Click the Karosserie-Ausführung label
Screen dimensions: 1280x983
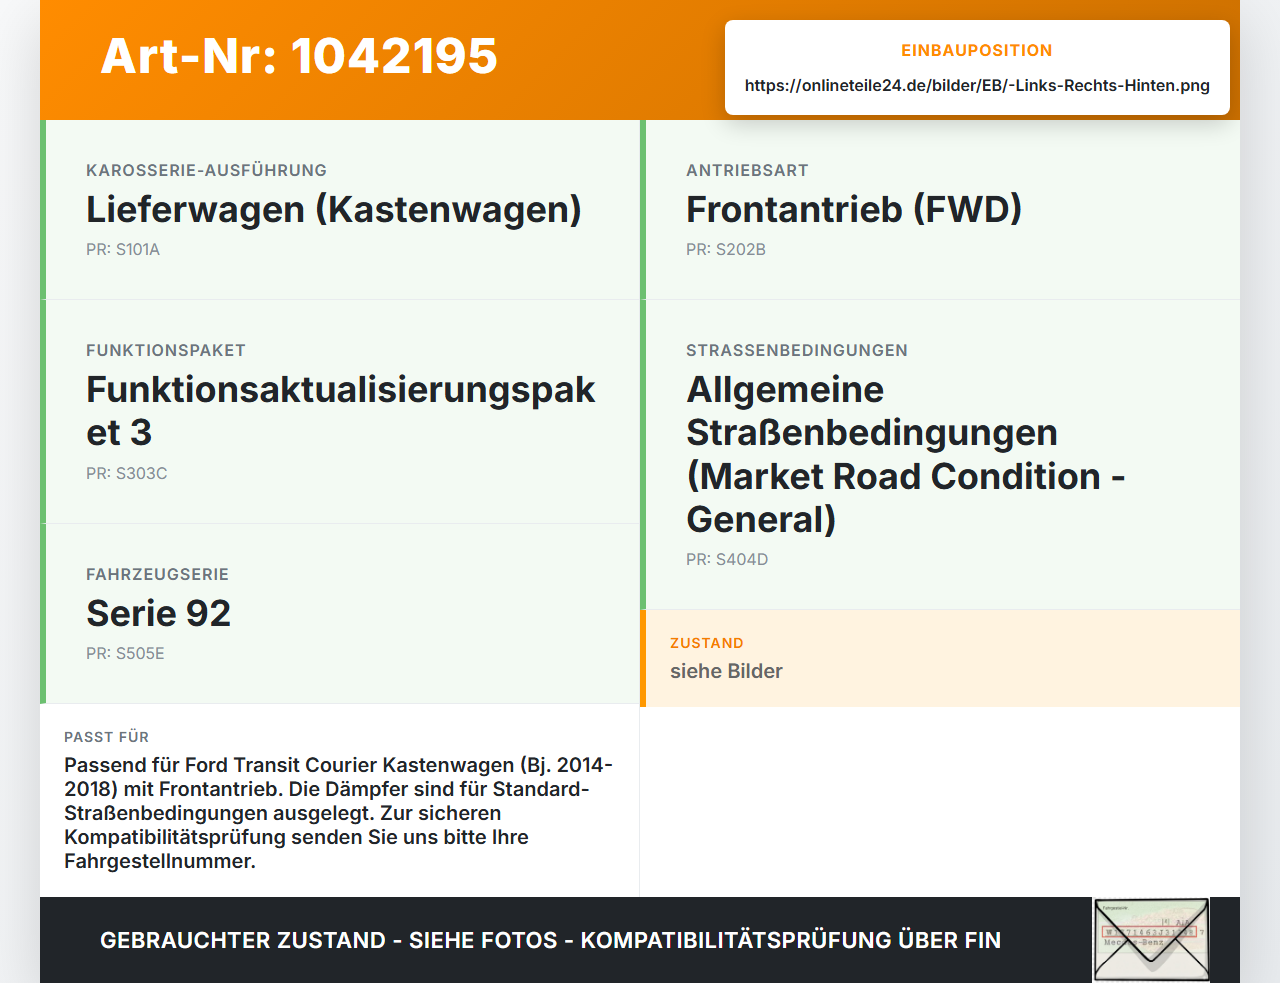coord(207,171)
